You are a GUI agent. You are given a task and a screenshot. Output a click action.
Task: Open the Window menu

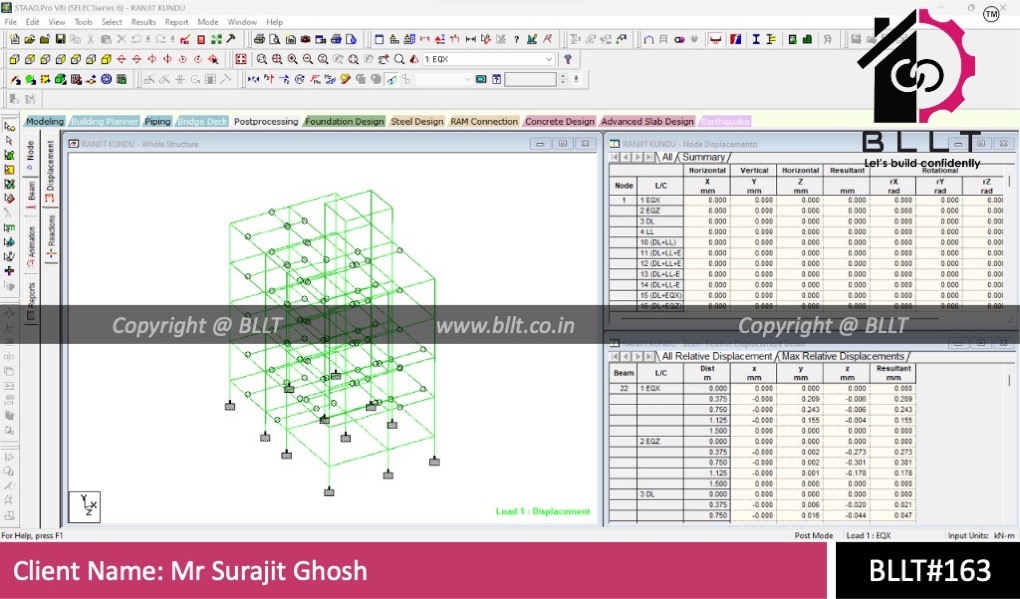click(242, 22)
